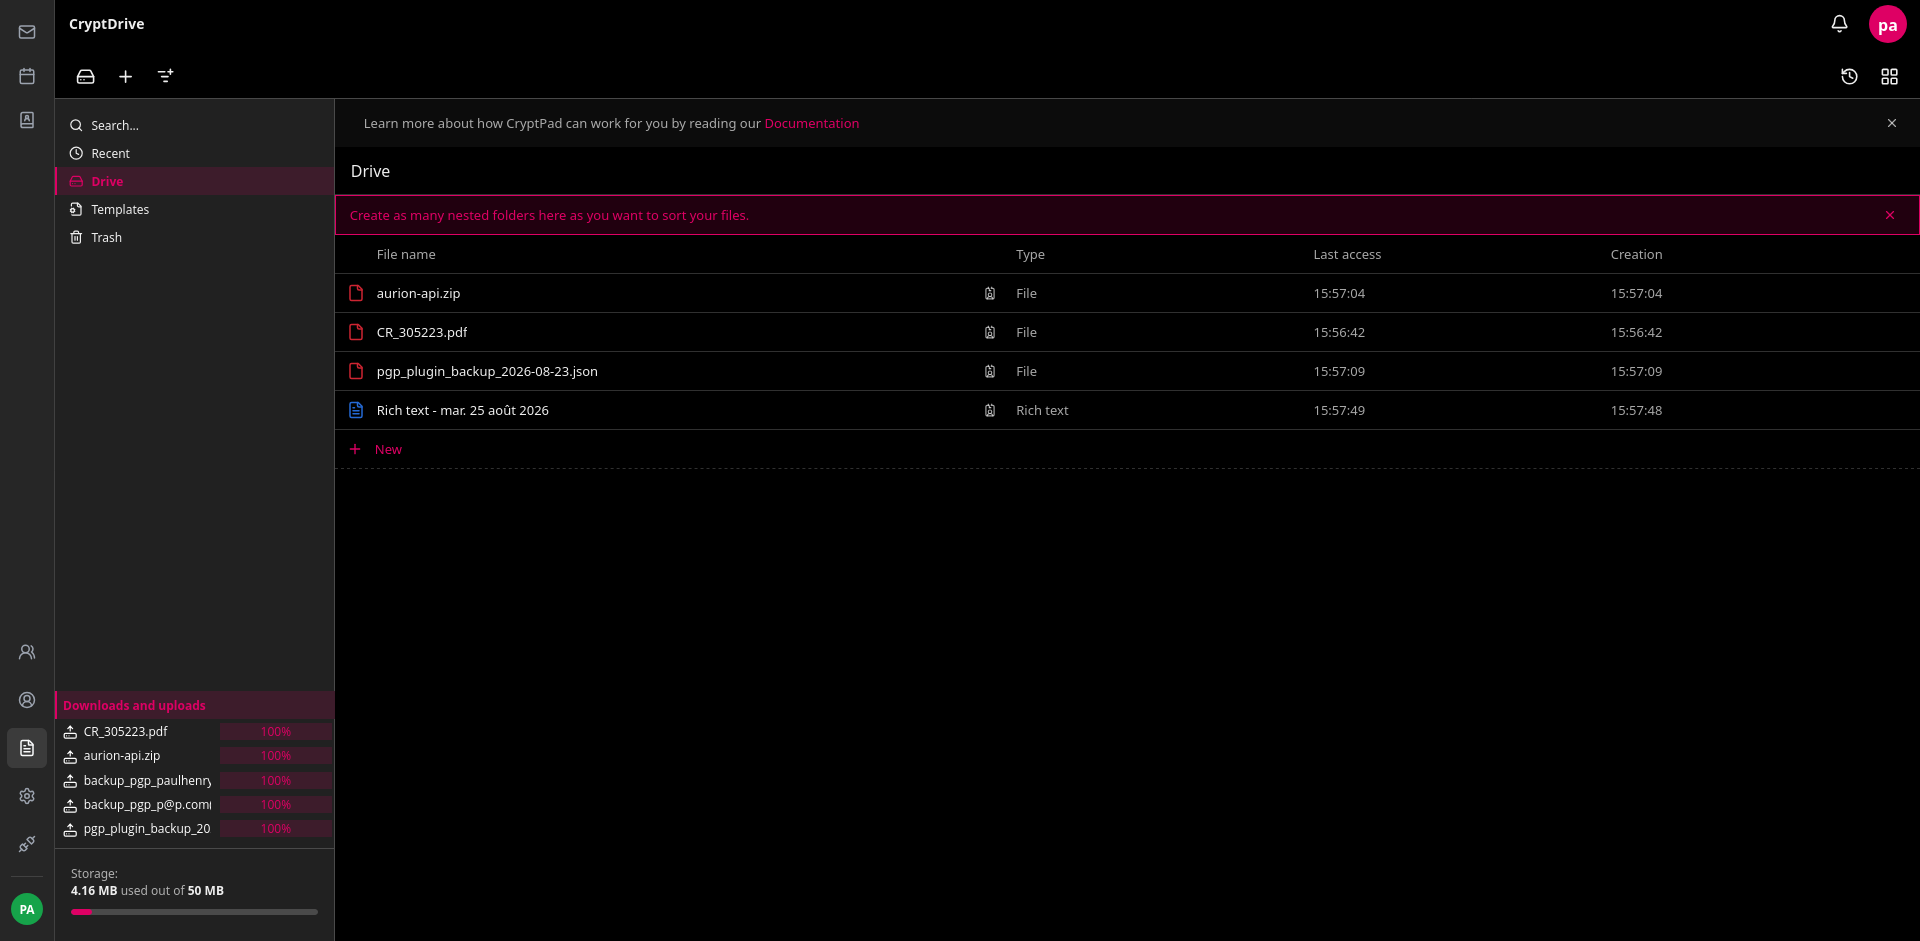Click the 15:56:42 creation time cell
Image resolution: width=1920 pixels, height=941 pixels.
(1636, 332)
